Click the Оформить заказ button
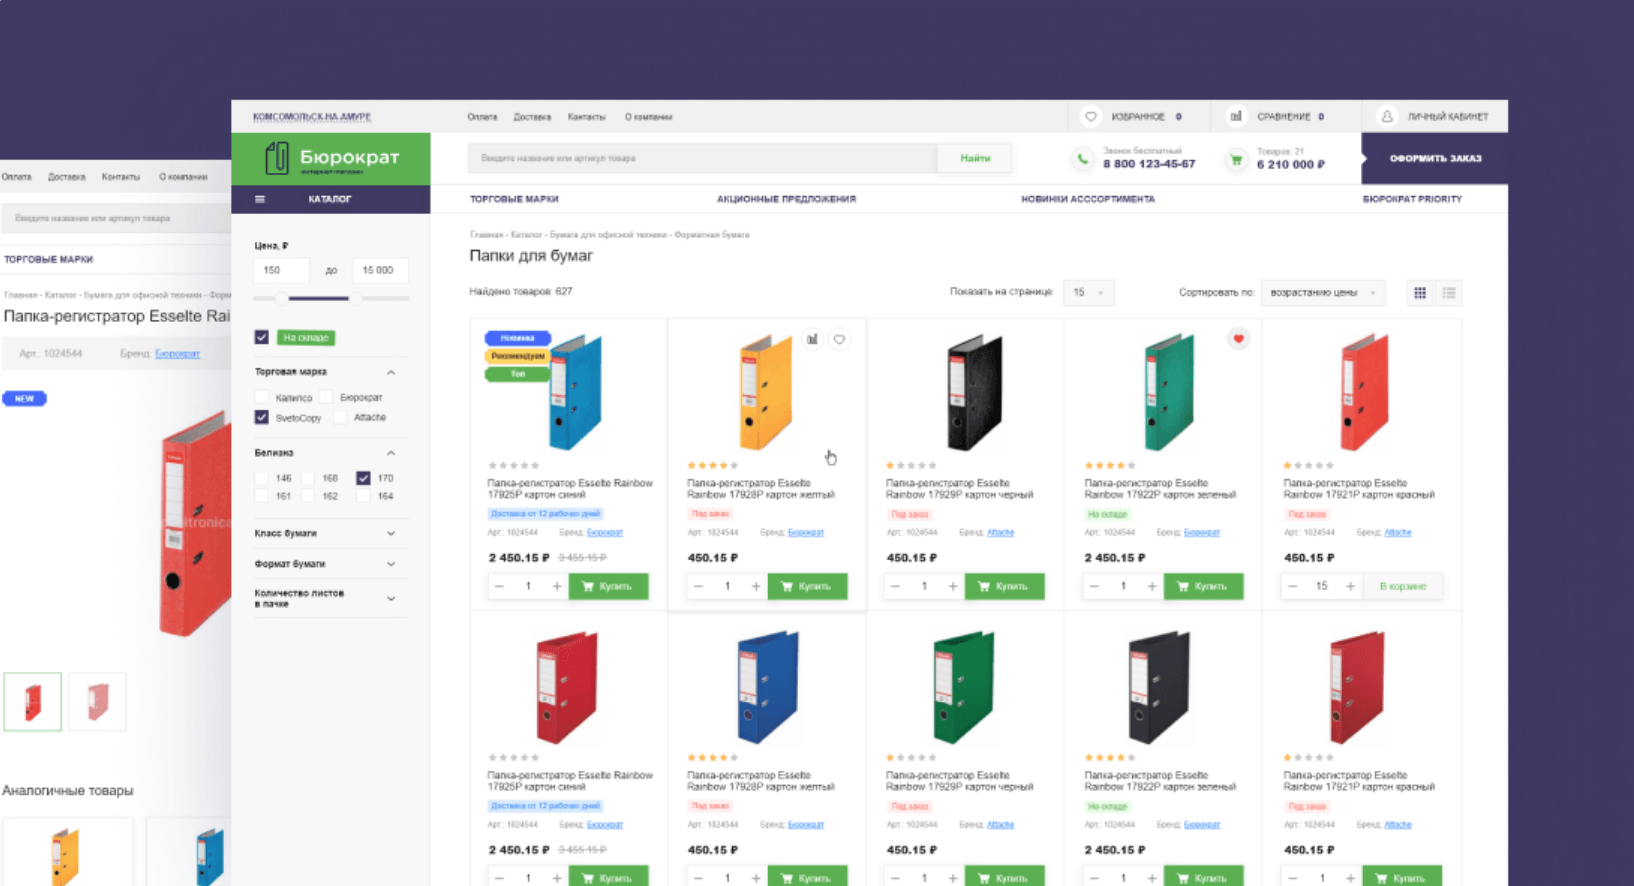This screenshot has height=886, width=1634. pos(1435,159)
